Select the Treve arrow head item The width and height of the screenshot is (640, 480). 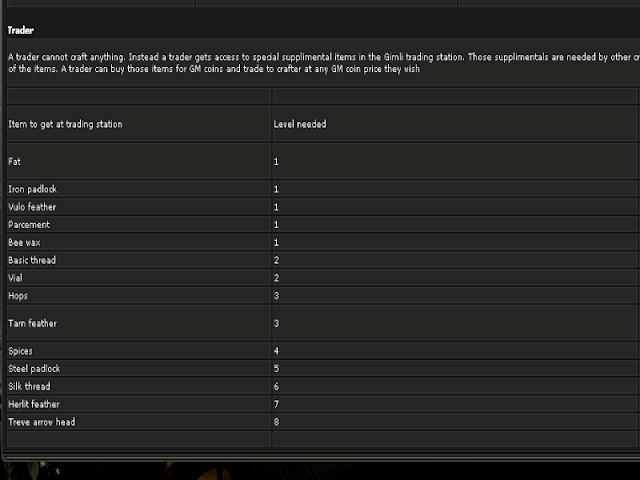coord(41,422)
